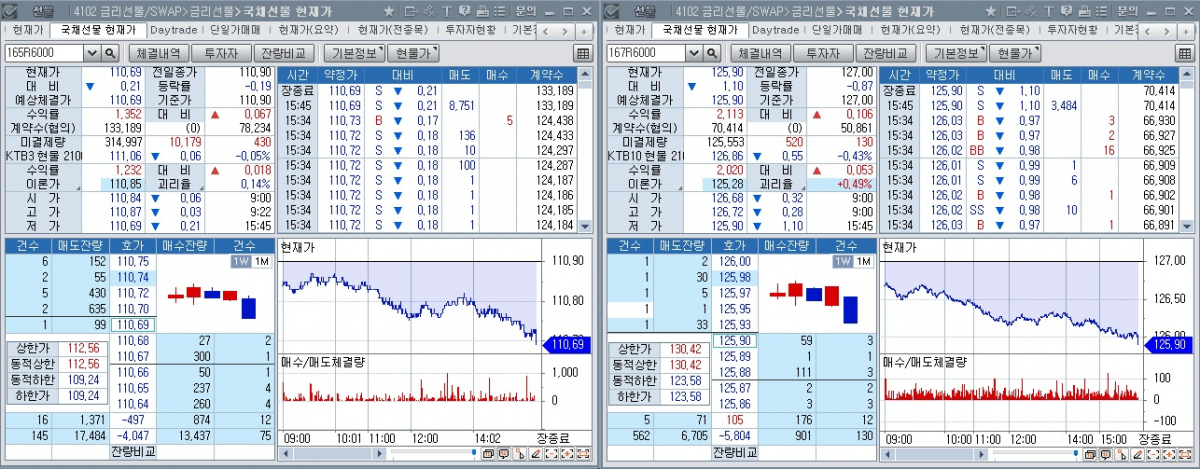Viewport: 1200px width, 469px height.
Task: Click the scroll arrow left of left chart slider
Action: [x=379, y=453]
